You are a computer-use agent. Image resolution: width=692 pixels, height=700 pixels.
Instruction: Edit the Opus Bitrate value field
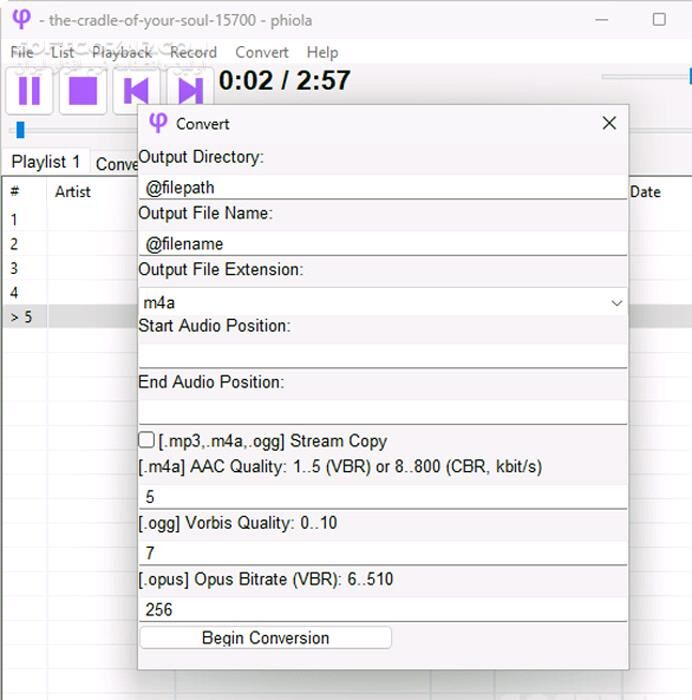382,609
